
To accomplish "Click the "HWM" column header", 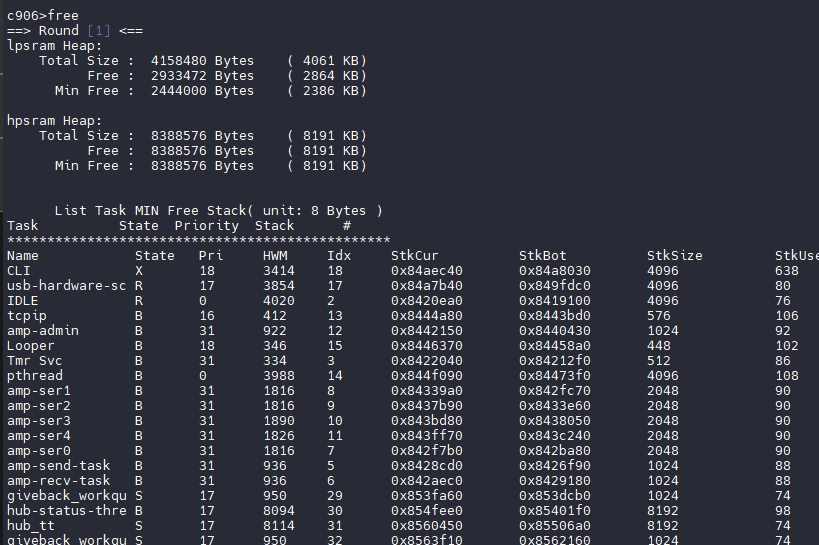I will pos(274,256).
